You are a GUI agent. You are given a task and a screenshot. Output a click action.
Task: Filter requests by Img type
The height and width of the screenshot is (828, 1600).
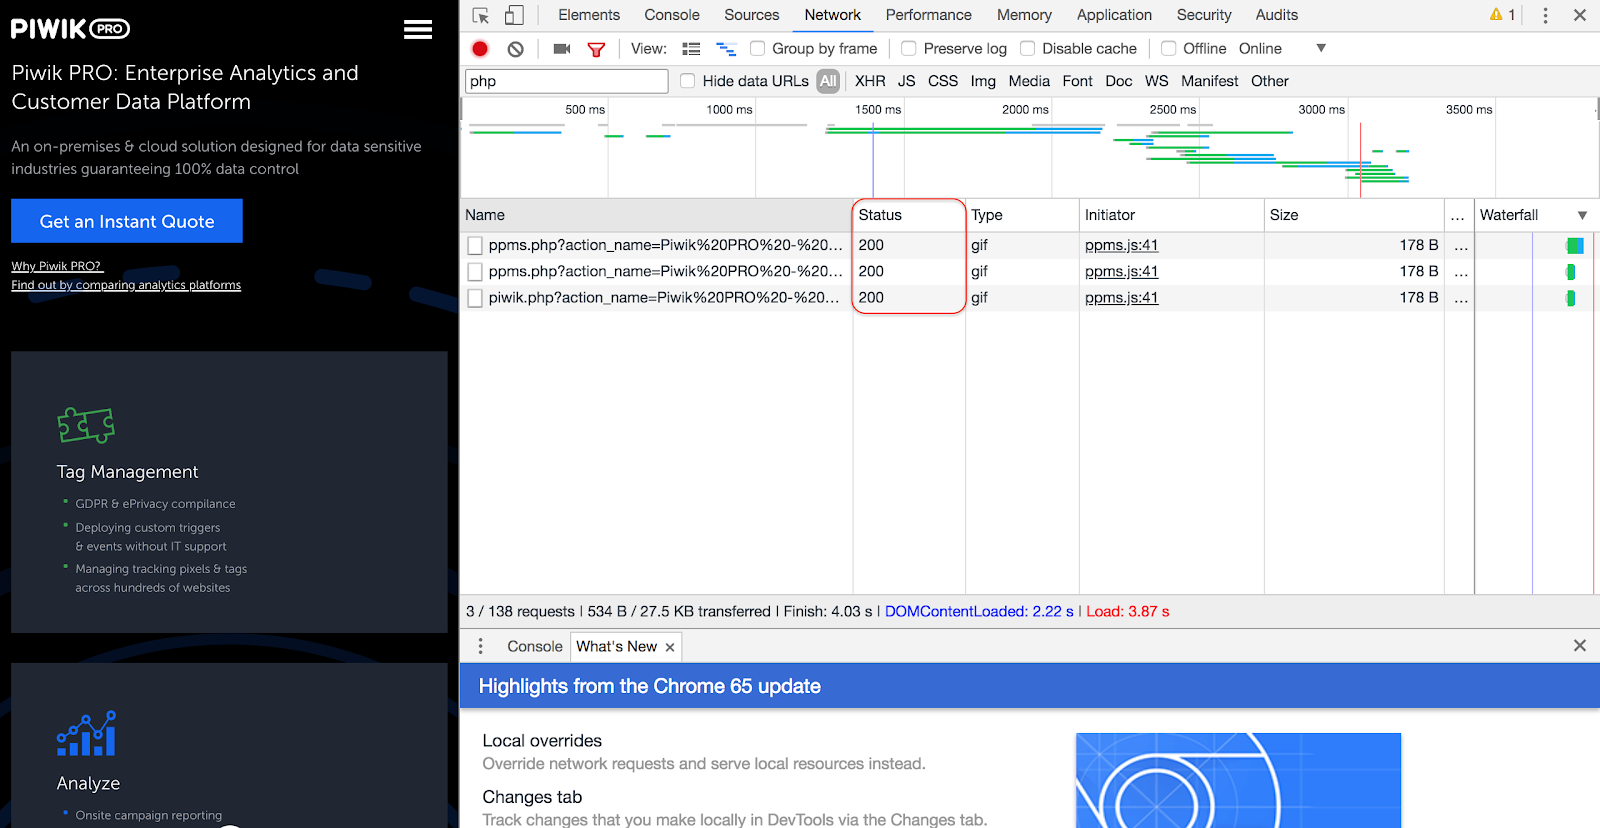pos(983,81)
